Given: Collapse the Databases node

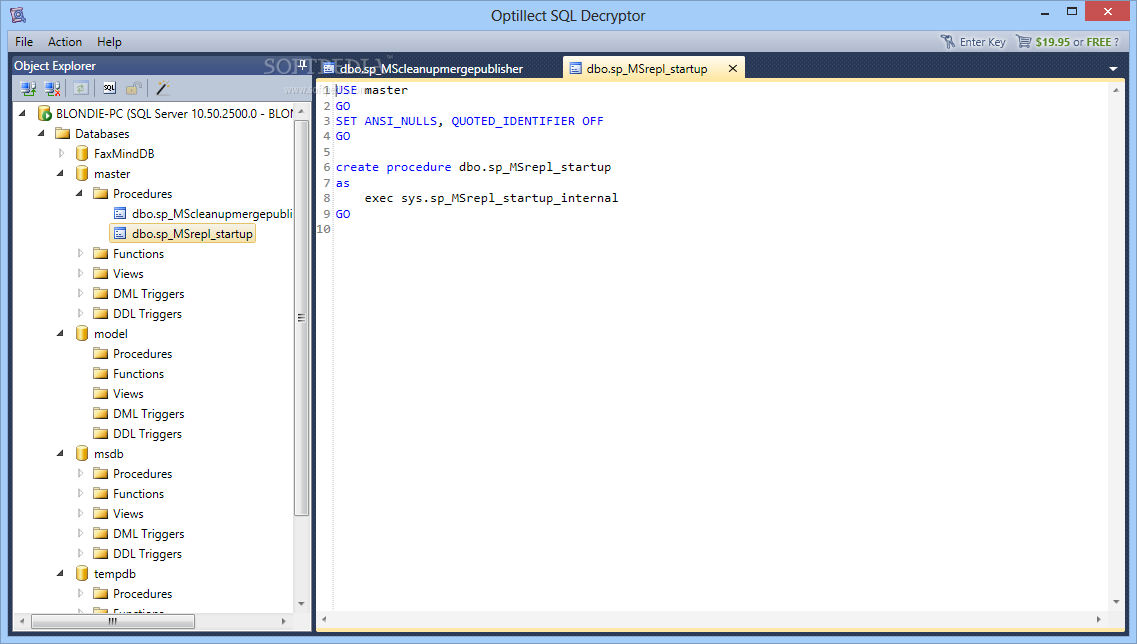Looking at the screenshot, I should pos(41,133).
